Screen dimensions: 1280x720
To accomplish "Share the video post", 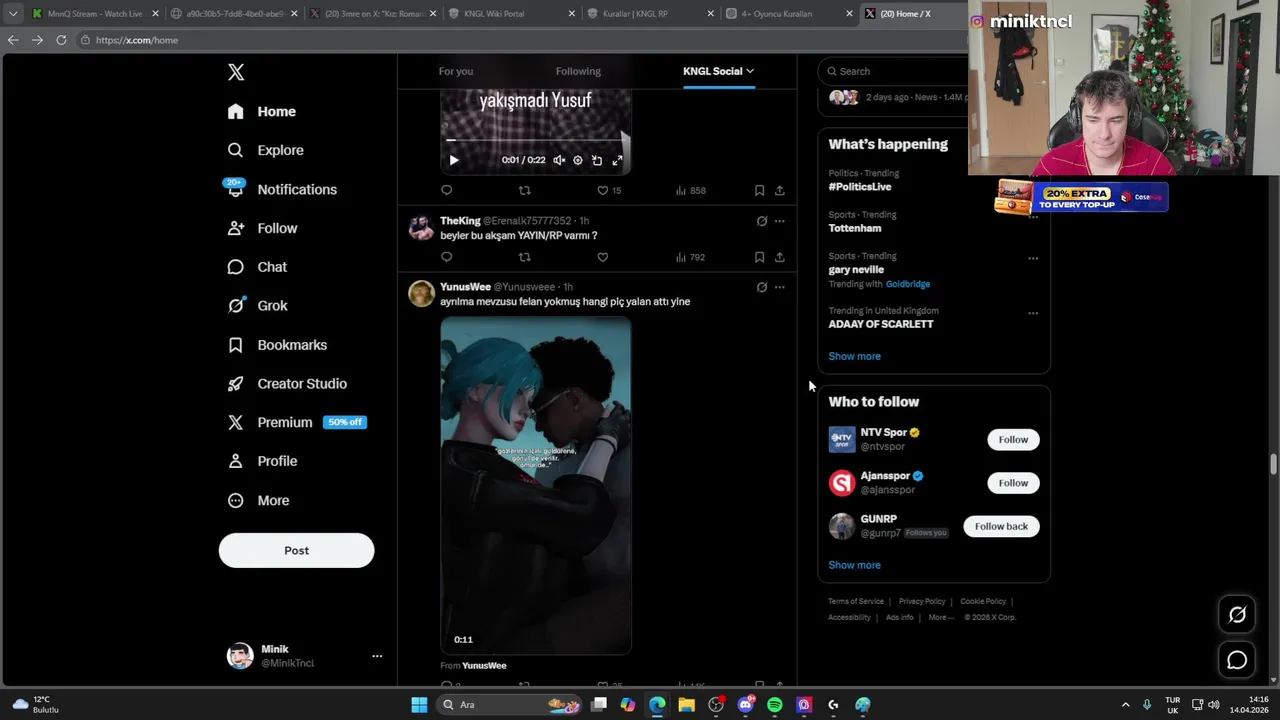I will (780, 190).
